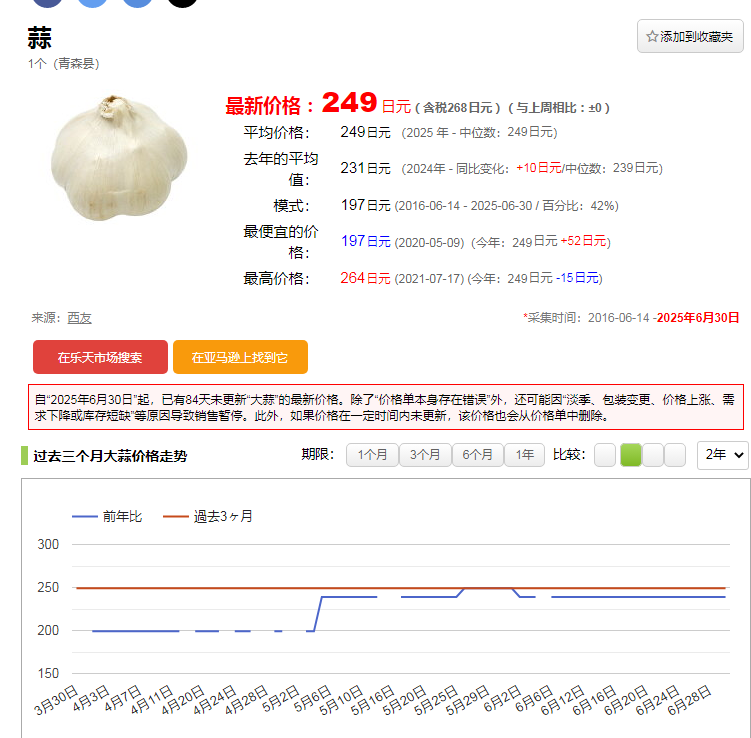
Task: Click the star Add to Favorites button
Action: point(690,36)
